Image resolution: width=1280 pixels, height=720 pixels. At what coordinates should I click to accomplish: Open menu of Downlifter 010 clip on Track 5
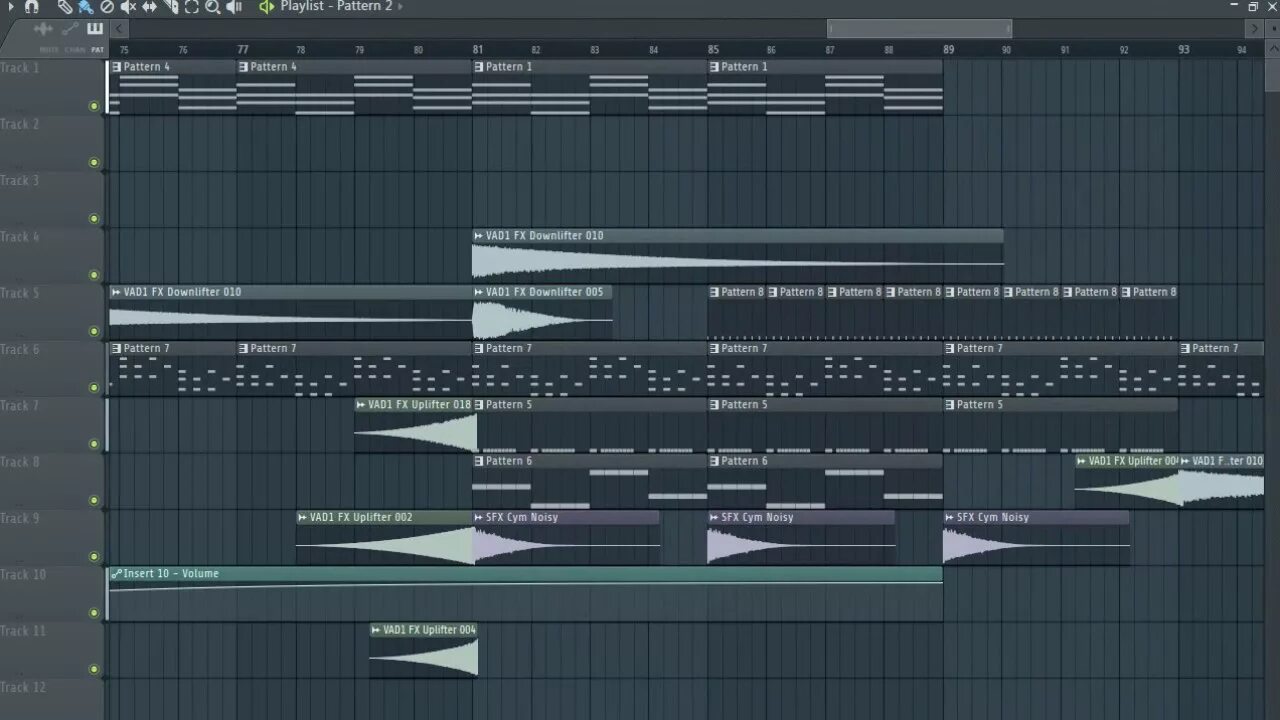click(117, 292)
